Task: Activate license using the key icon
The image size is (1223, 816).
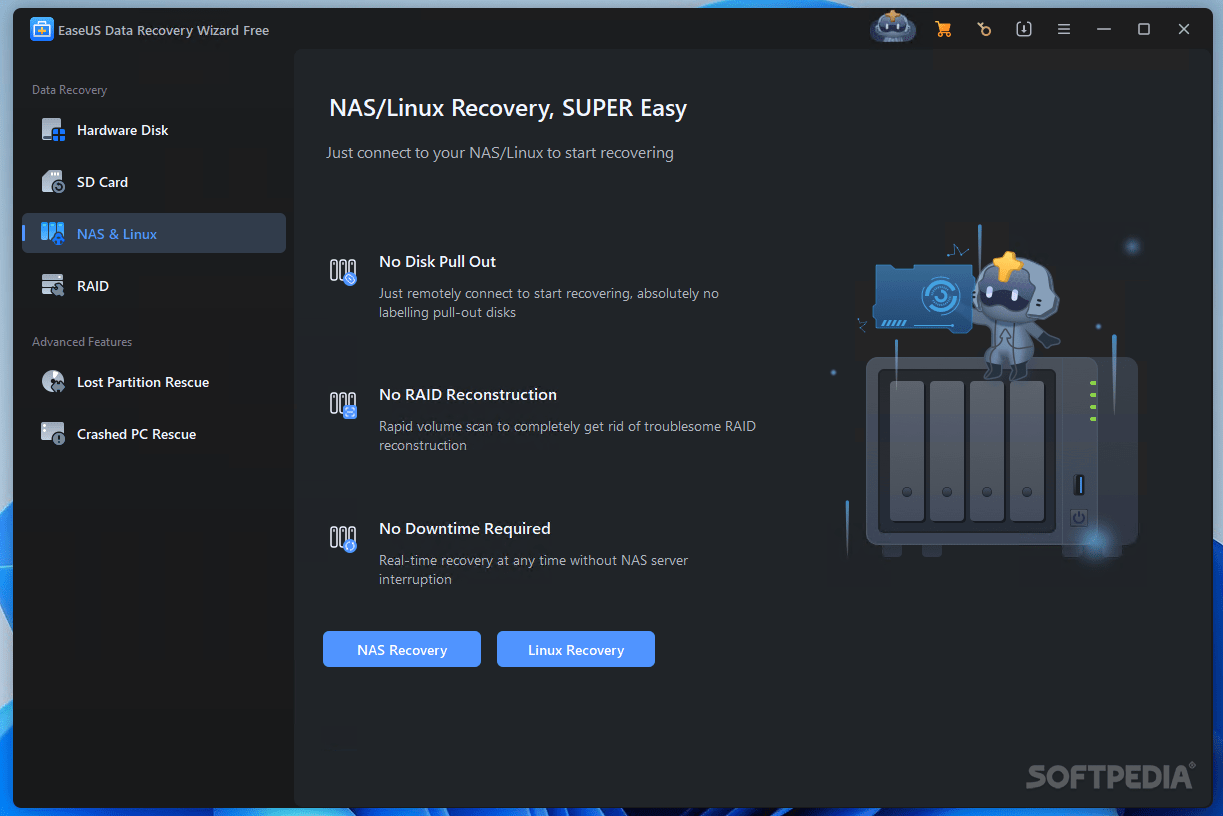Action: (x=984, y=29)
